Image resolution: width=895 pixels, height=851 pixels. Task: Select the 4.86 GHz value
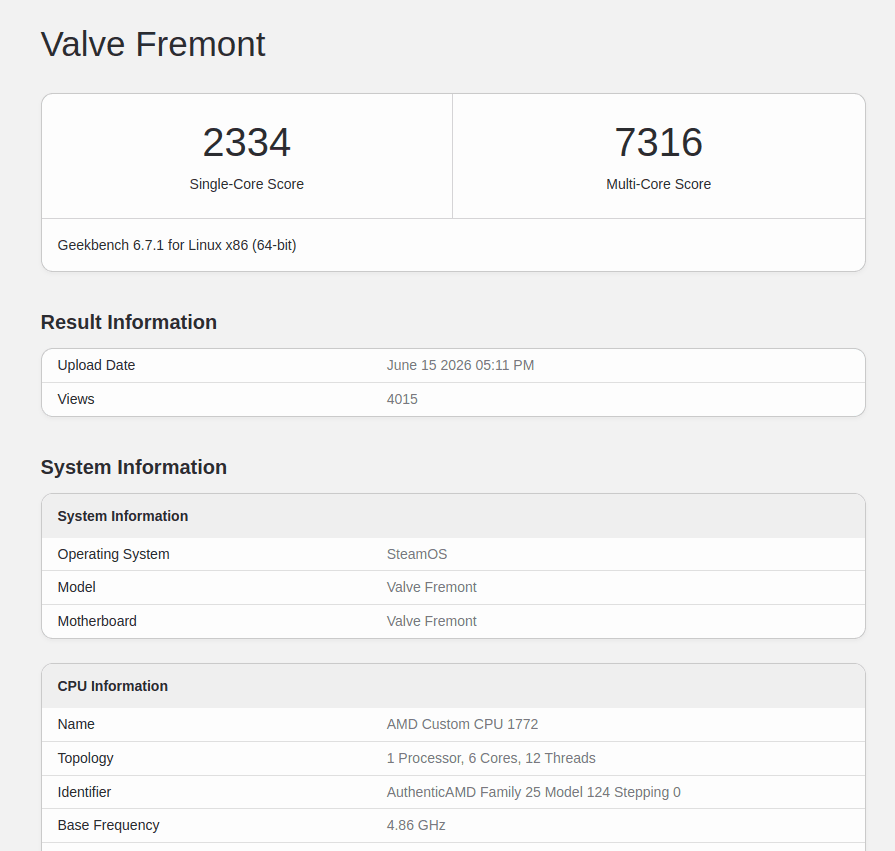[x=416, y=825]
